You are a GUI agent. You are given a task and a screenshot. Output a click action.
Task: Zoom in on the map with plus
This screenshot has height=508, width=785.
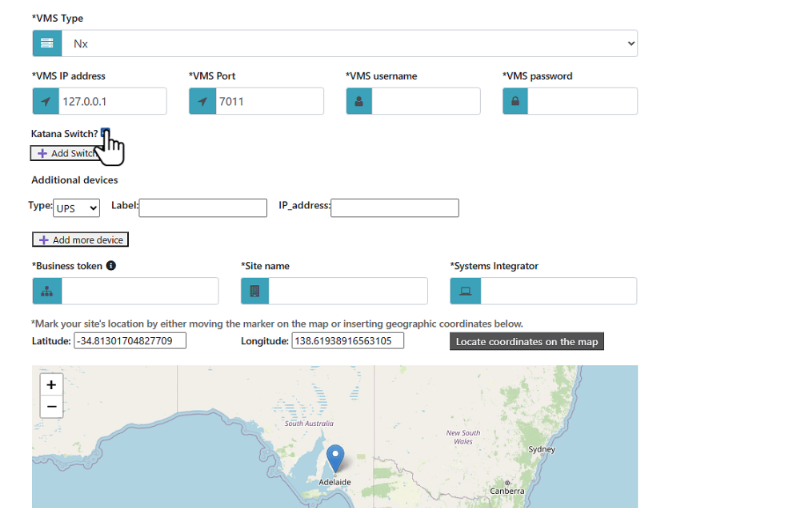(x=51, y=385)
